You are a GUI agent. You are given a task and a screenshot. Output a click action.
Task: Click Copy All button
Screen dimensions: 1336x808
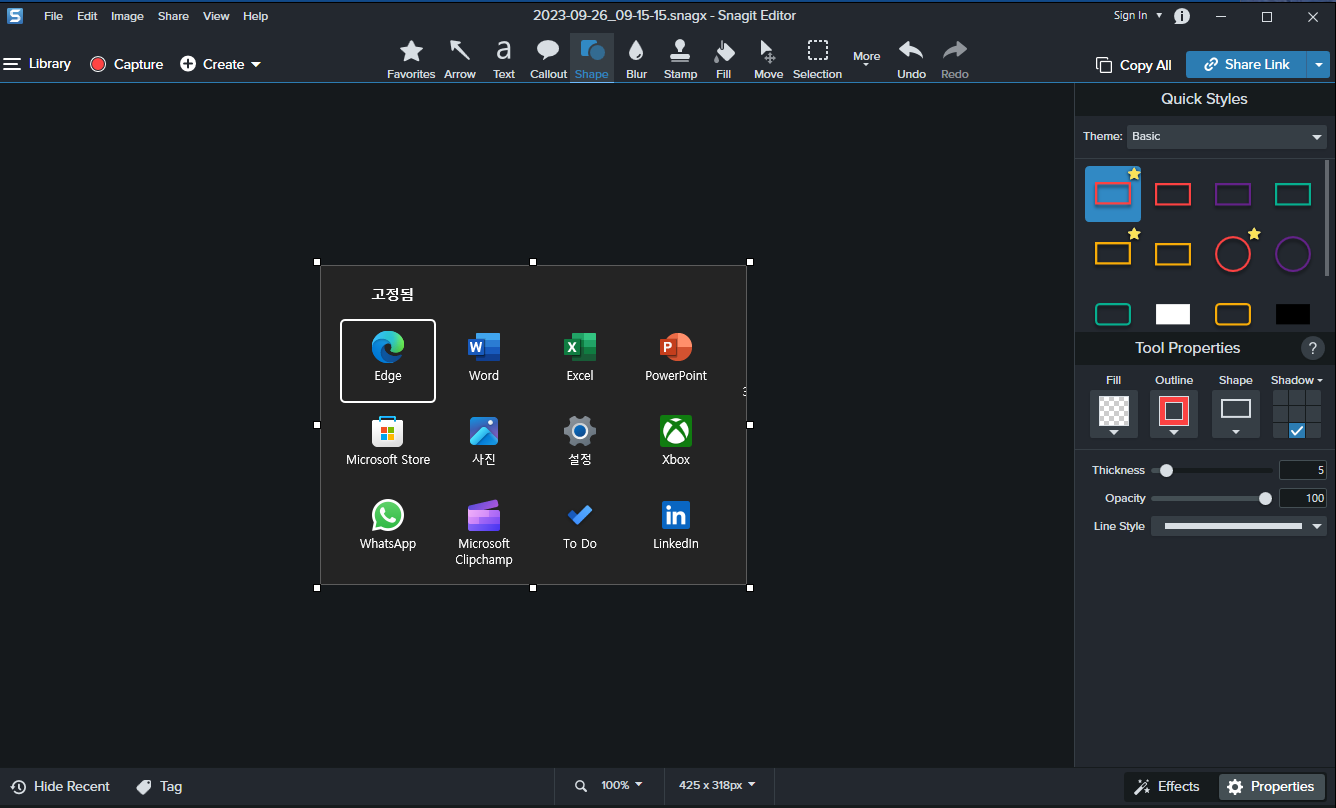click(1134, 65)
